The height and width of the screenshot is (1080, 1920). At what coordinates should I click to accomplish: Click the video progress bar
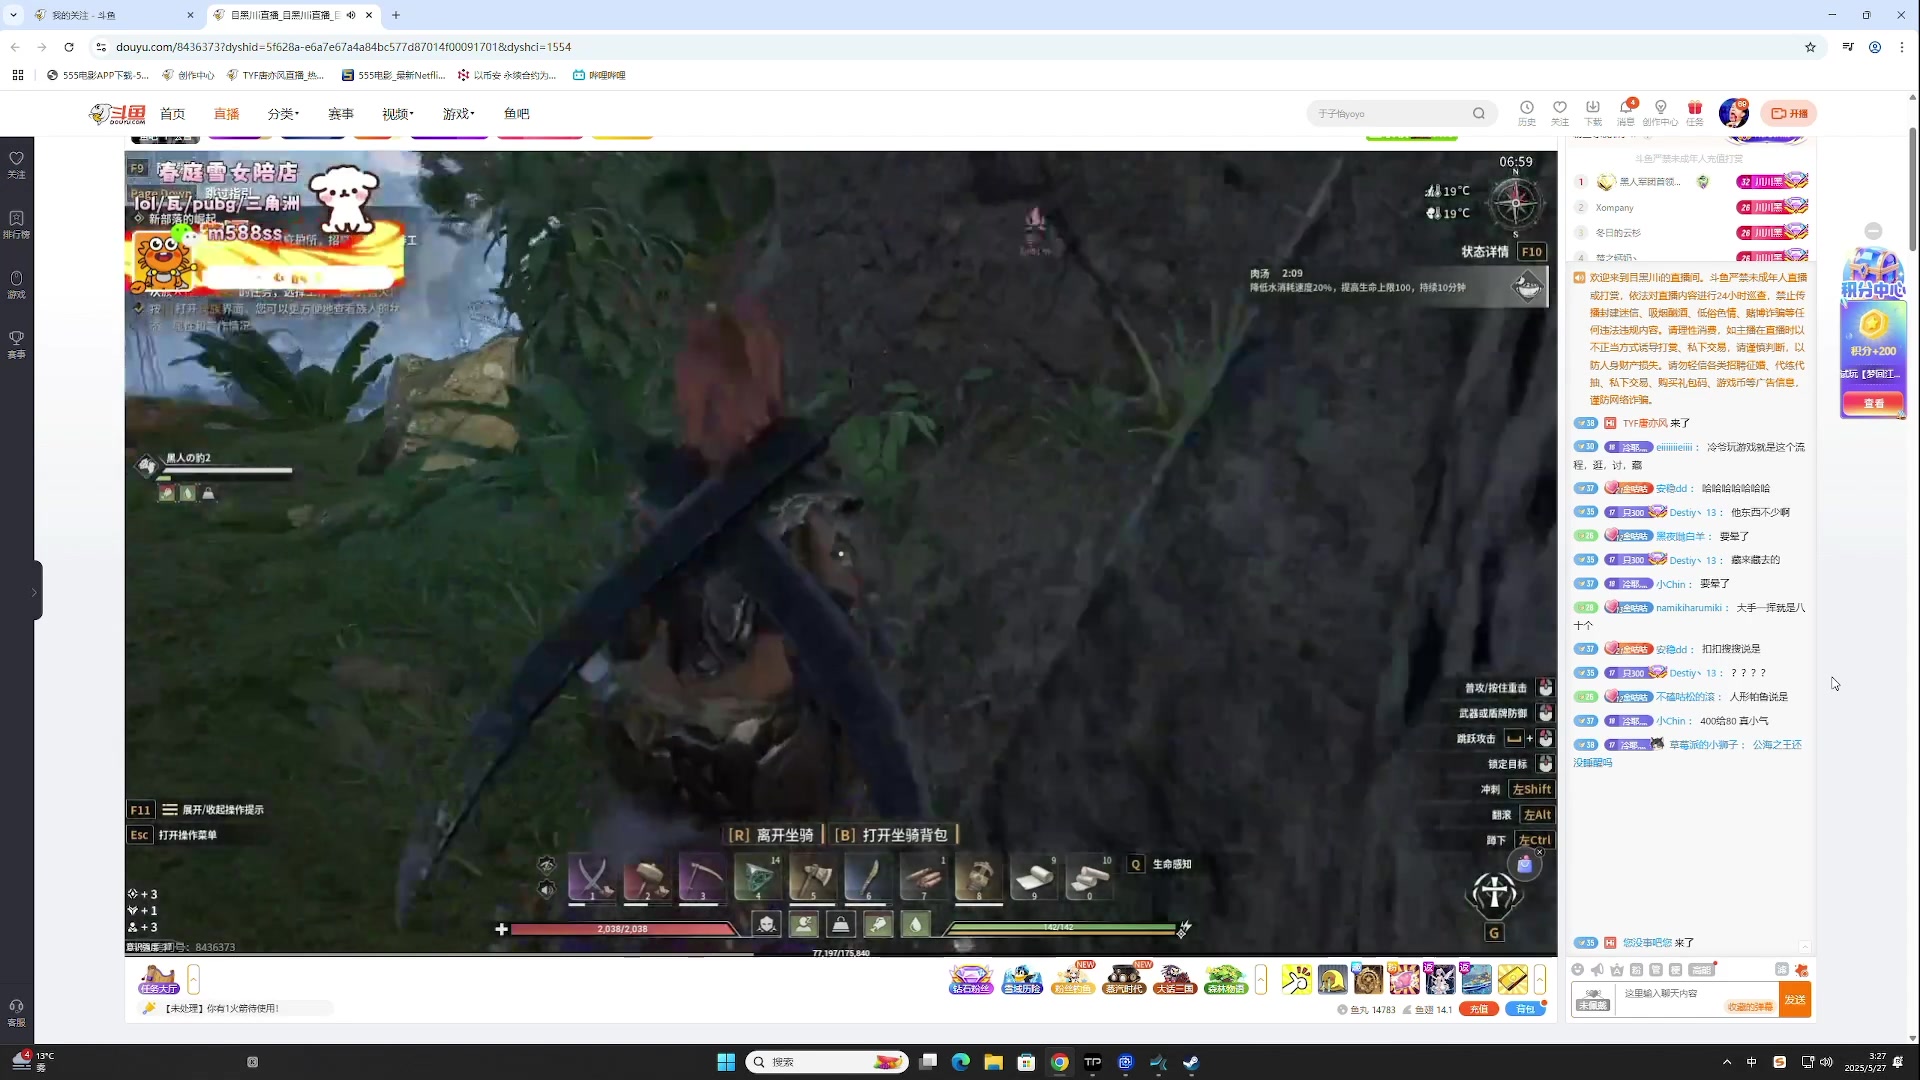click(x=840, y=955)
